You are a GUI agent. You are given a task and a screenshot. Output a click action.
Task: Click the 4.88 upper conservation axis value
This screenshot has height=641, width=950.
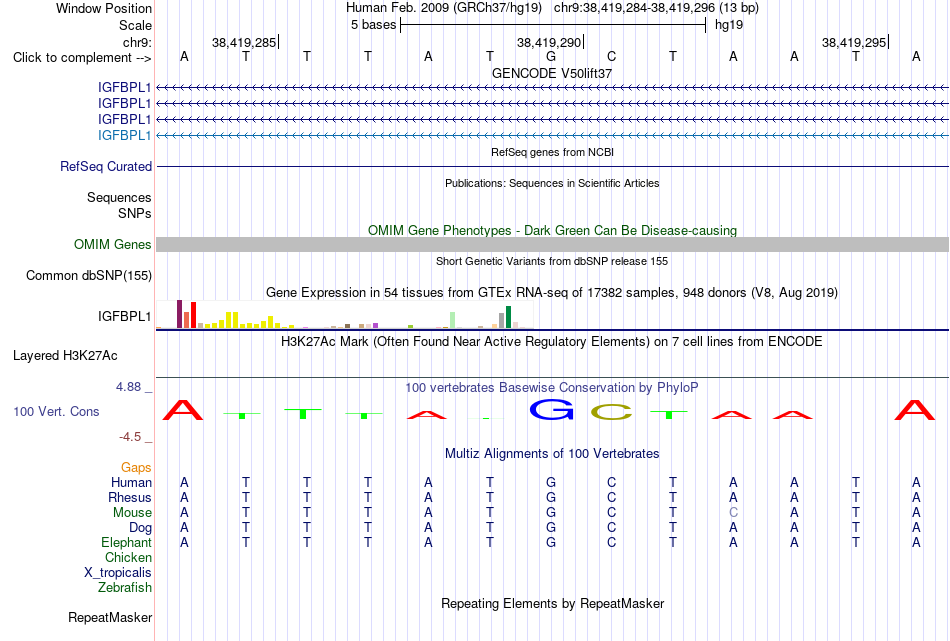(128, 387)
